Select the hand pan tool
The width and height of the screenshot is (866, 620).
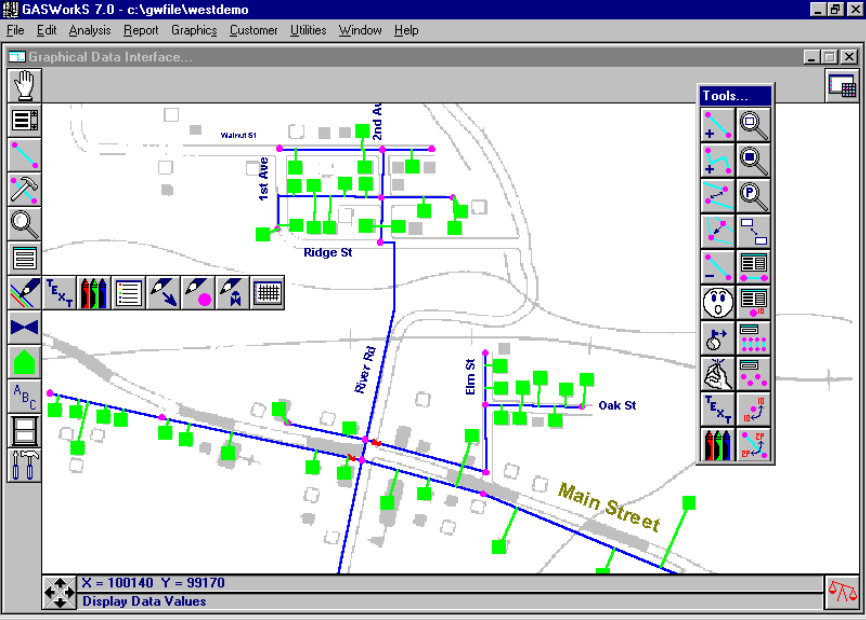tap(24, 85)
